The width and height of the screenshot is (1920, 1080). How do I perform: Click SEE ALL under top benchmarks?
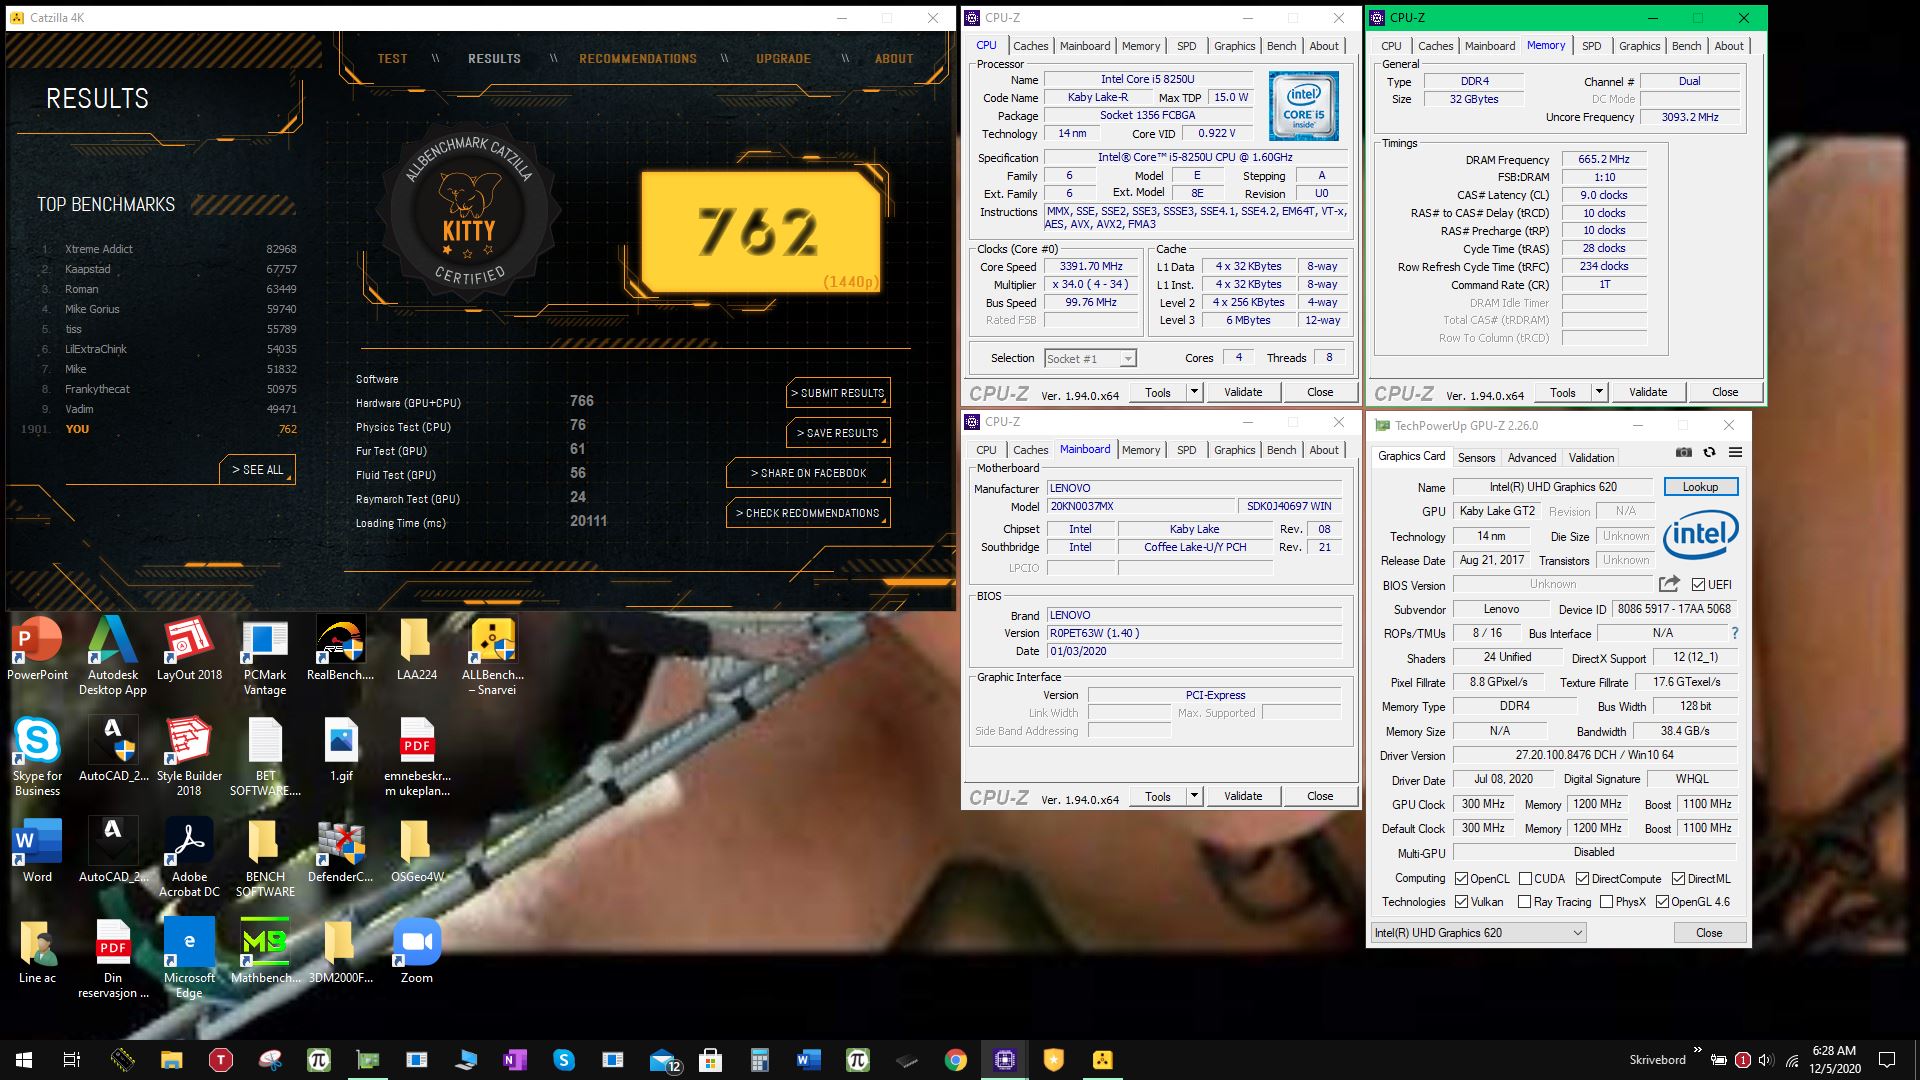click(x=257, y=469)
